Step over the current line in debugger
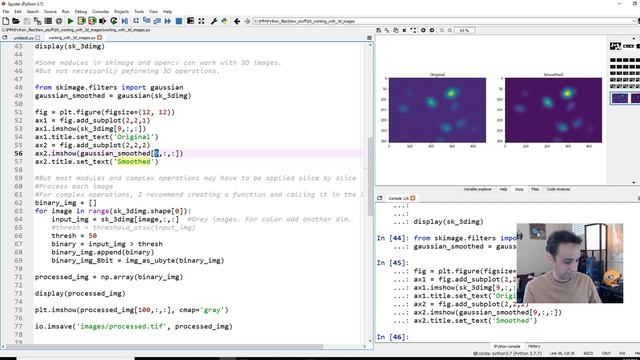This screenshot has height=360, width=640. [136, 21]
